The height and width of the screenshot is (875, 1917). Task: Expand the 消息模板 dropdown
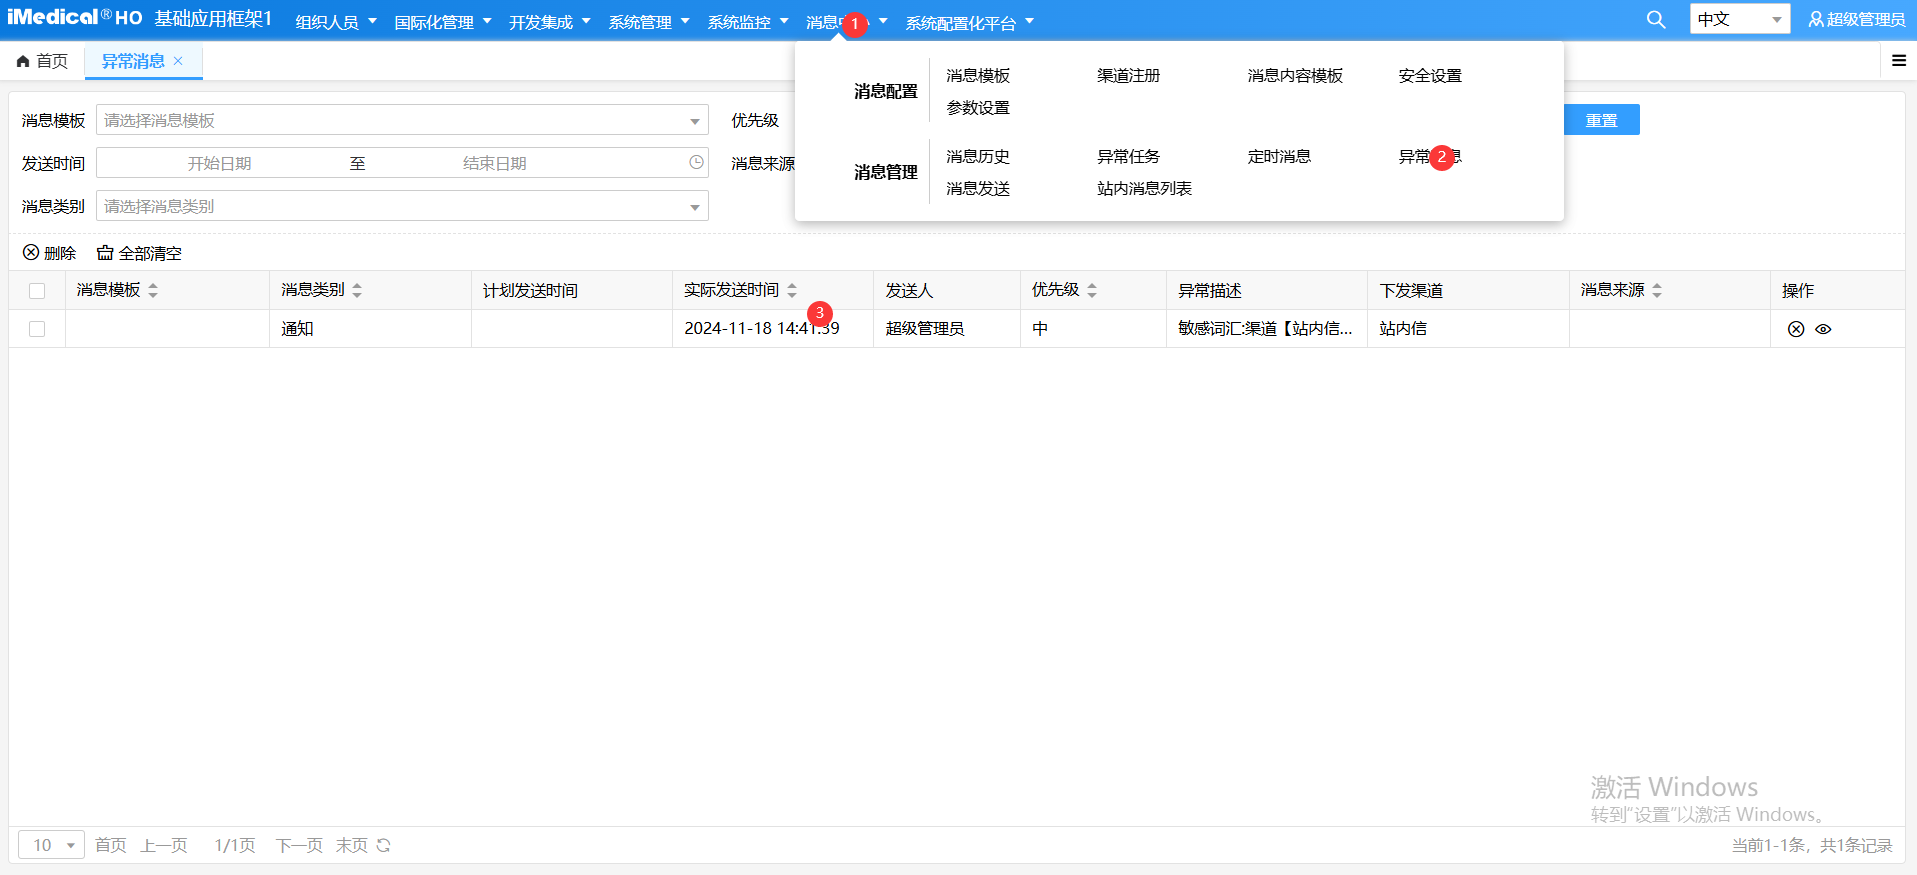694,121
